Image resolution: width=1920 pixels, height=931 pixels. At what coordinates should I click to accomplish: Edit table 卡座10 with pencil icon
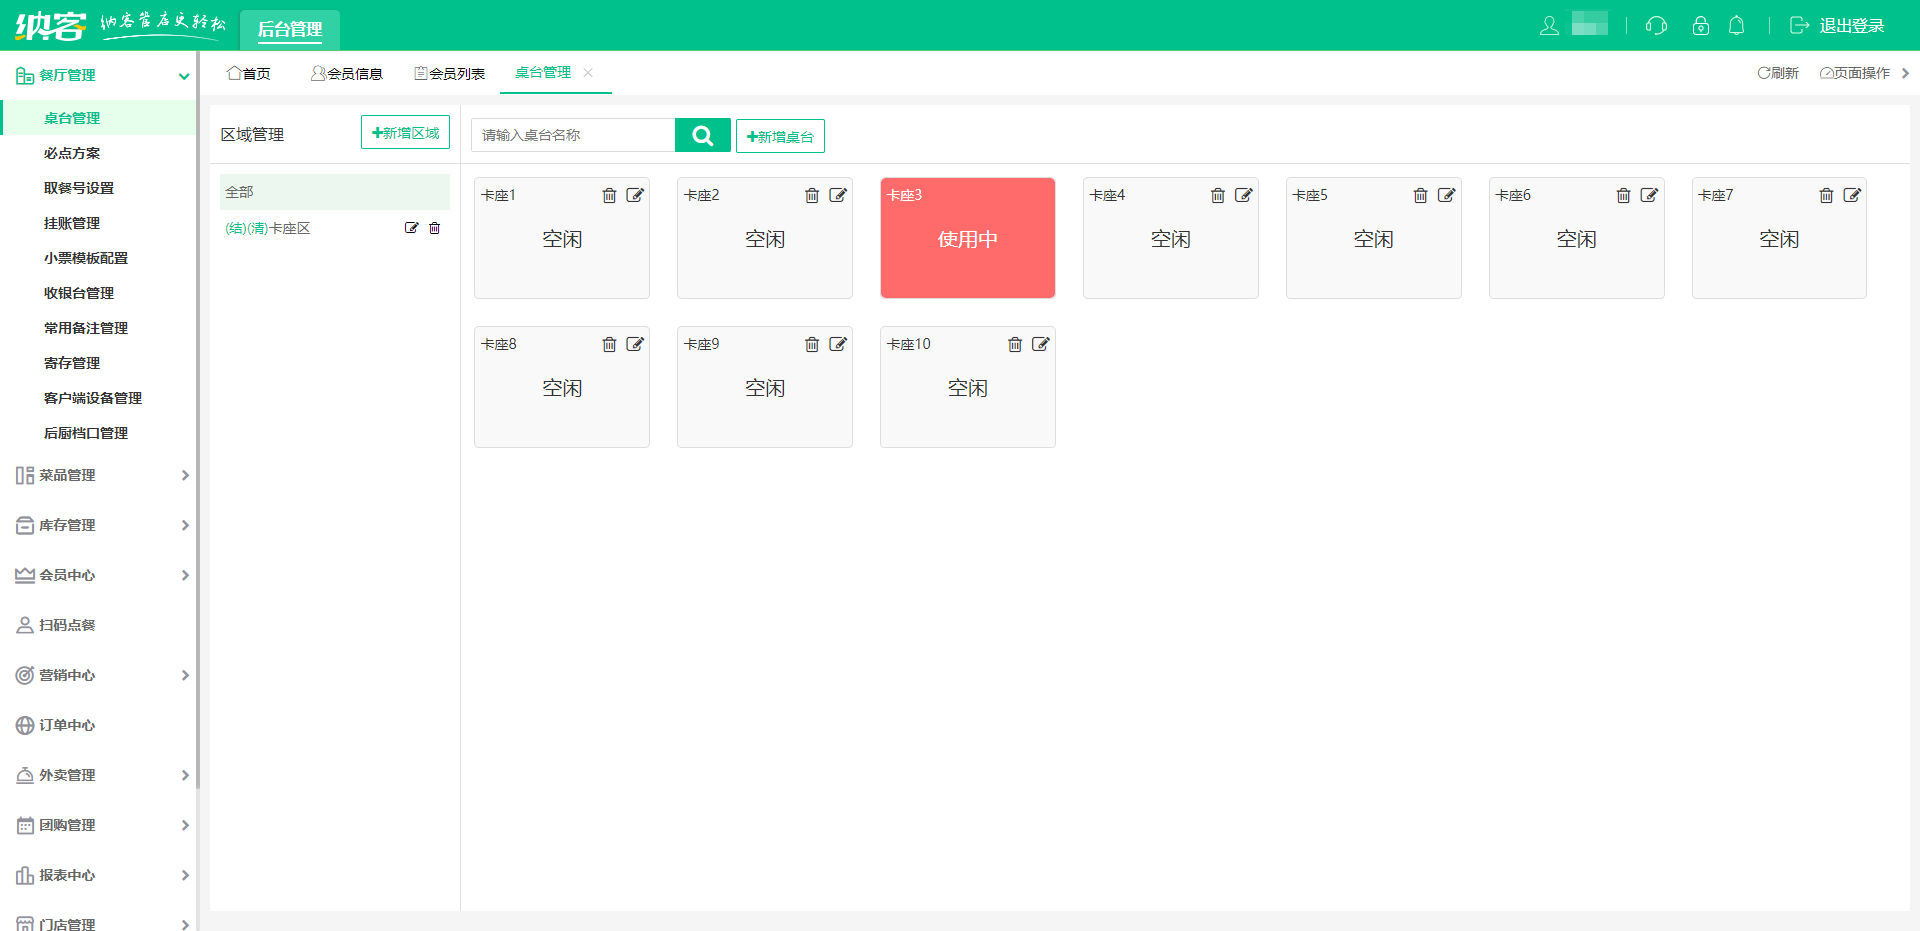tap(1041, 345)
